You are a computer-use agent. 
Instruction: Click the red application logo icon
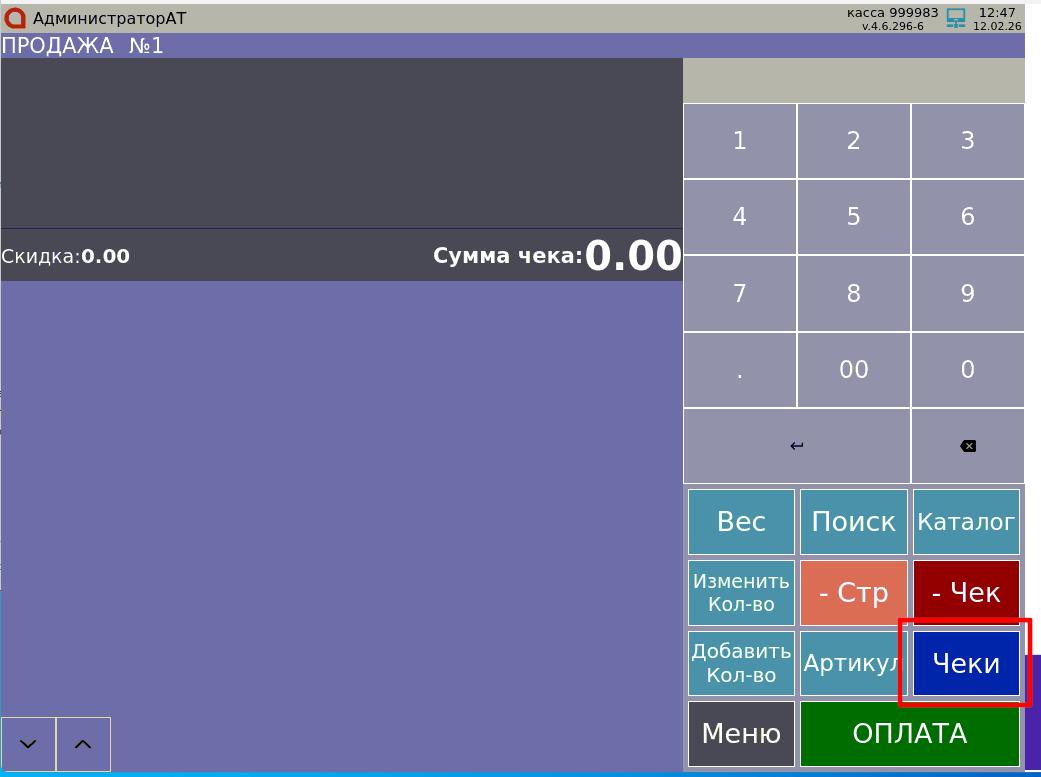pos(15,18)
